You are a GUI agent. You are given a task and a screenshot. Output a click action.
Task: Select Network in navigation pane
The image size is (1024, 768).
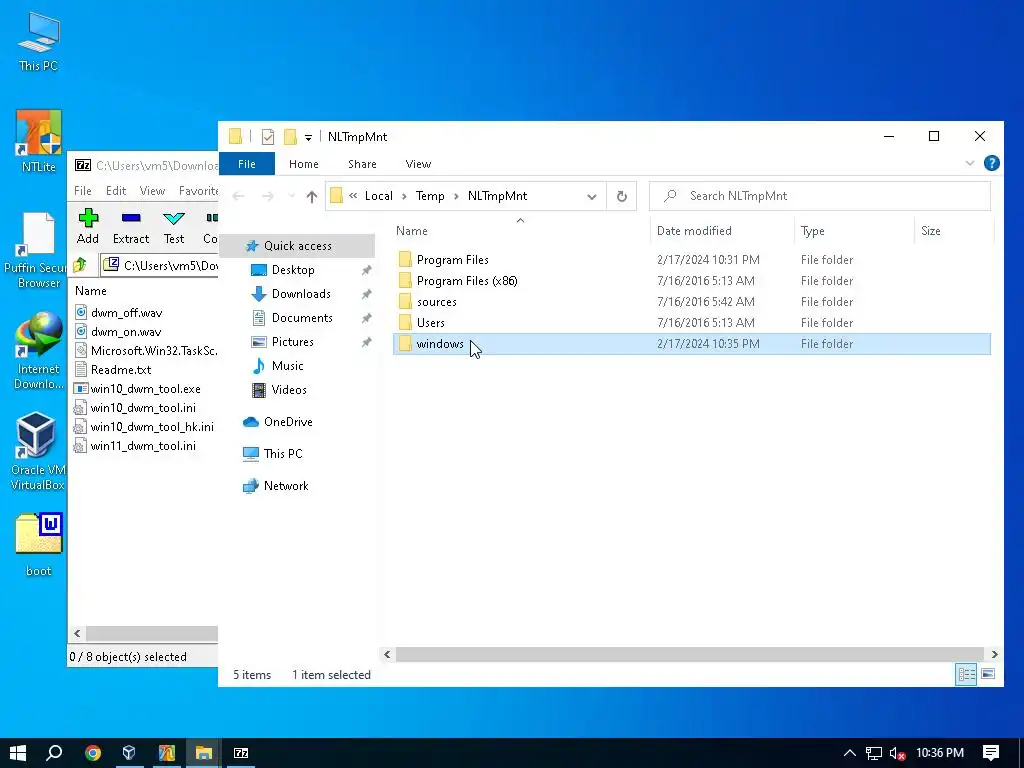coord(286,486)
